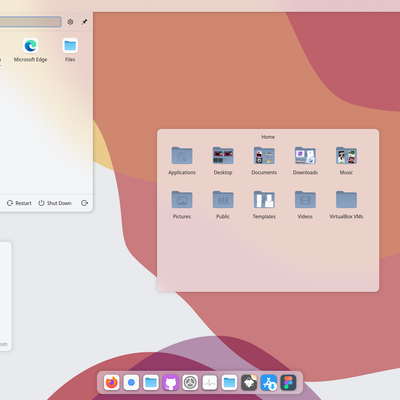Open the Pictures folder in Home widget
The height and width of the screenshot is (400, 400).
click(182, 205)
